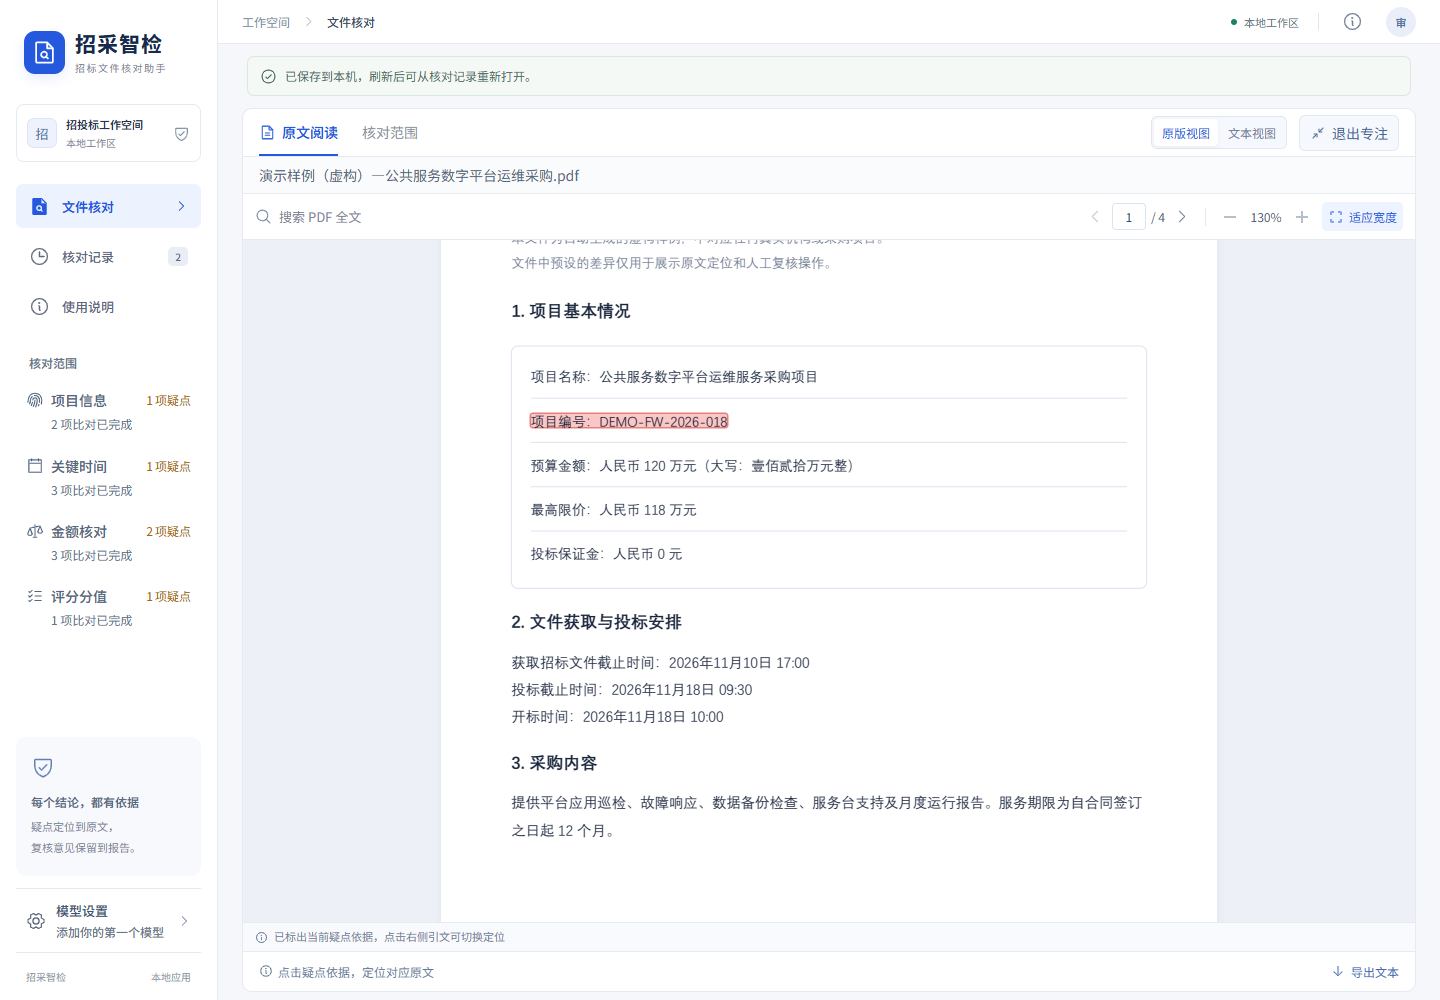Click the 2项疑点 label for 金额核对
This screenshot has height=1000, width=1440.
[x=168, y=531]
